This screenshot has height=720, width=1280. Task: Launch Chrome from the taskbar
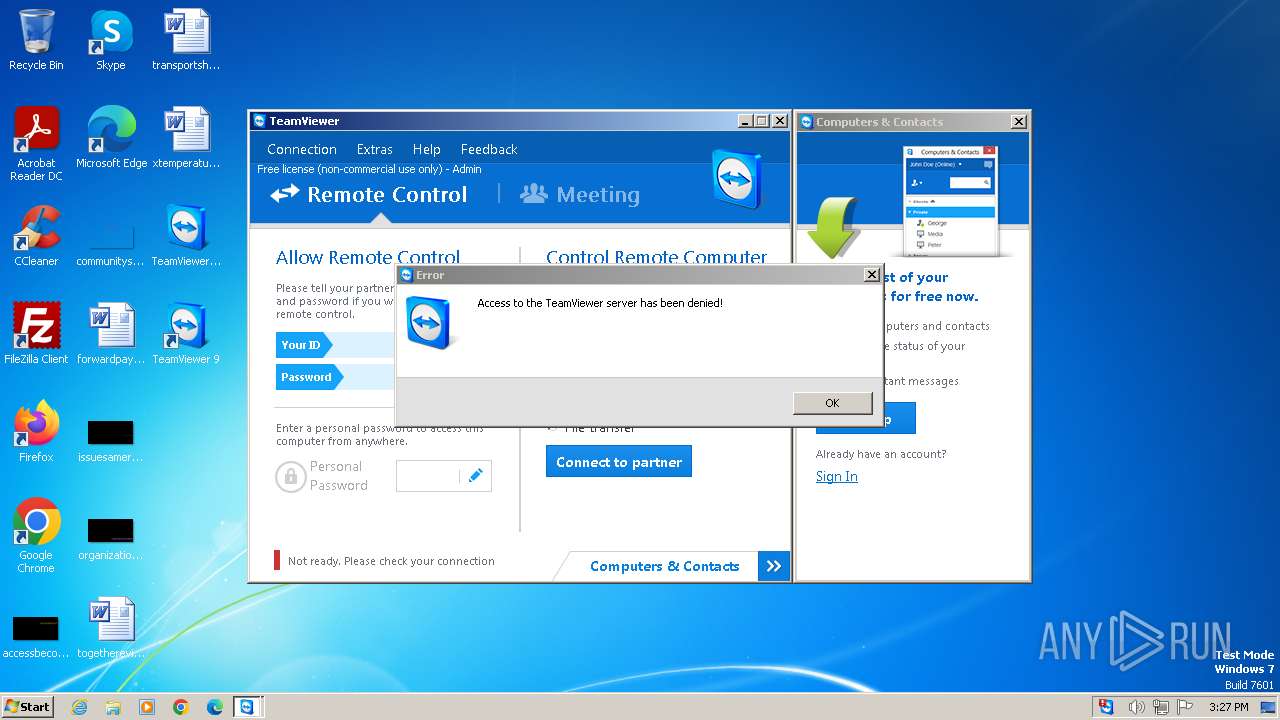pos(181,707)
